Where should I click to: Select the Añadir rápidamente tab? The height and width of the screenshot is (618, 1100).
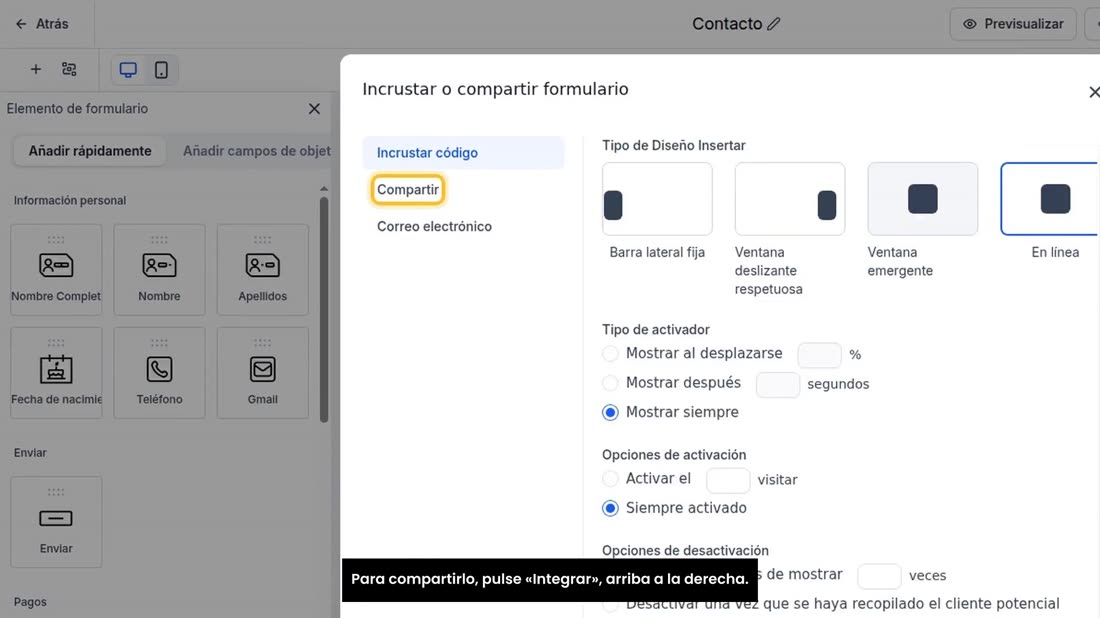point(90,151)
